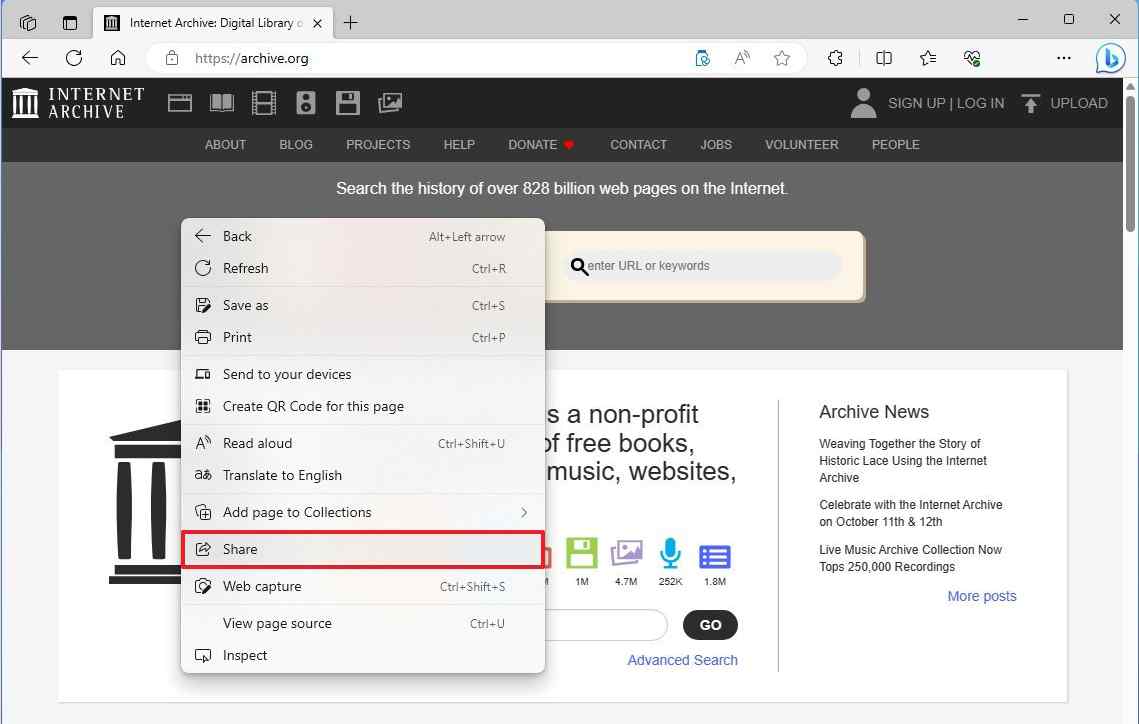1139x724 pixels.
Task: Open the Advanced Search link
Action: [682, 660]
